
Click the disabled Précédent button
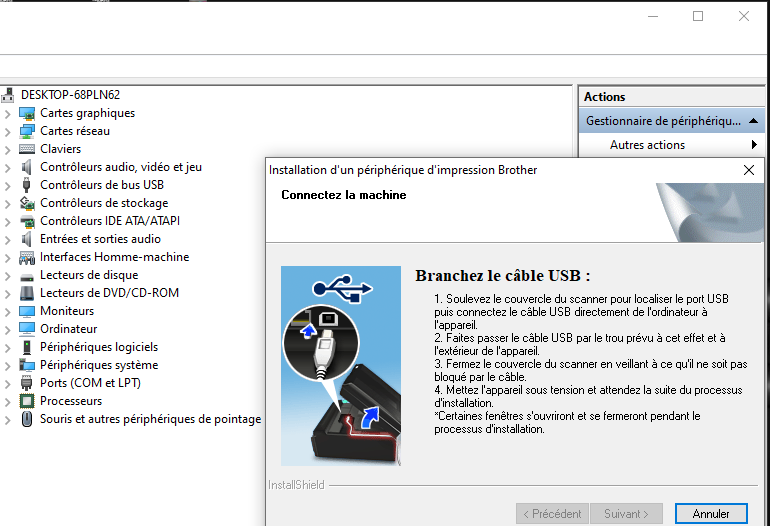pyautogui.click(x=552, y=514)
